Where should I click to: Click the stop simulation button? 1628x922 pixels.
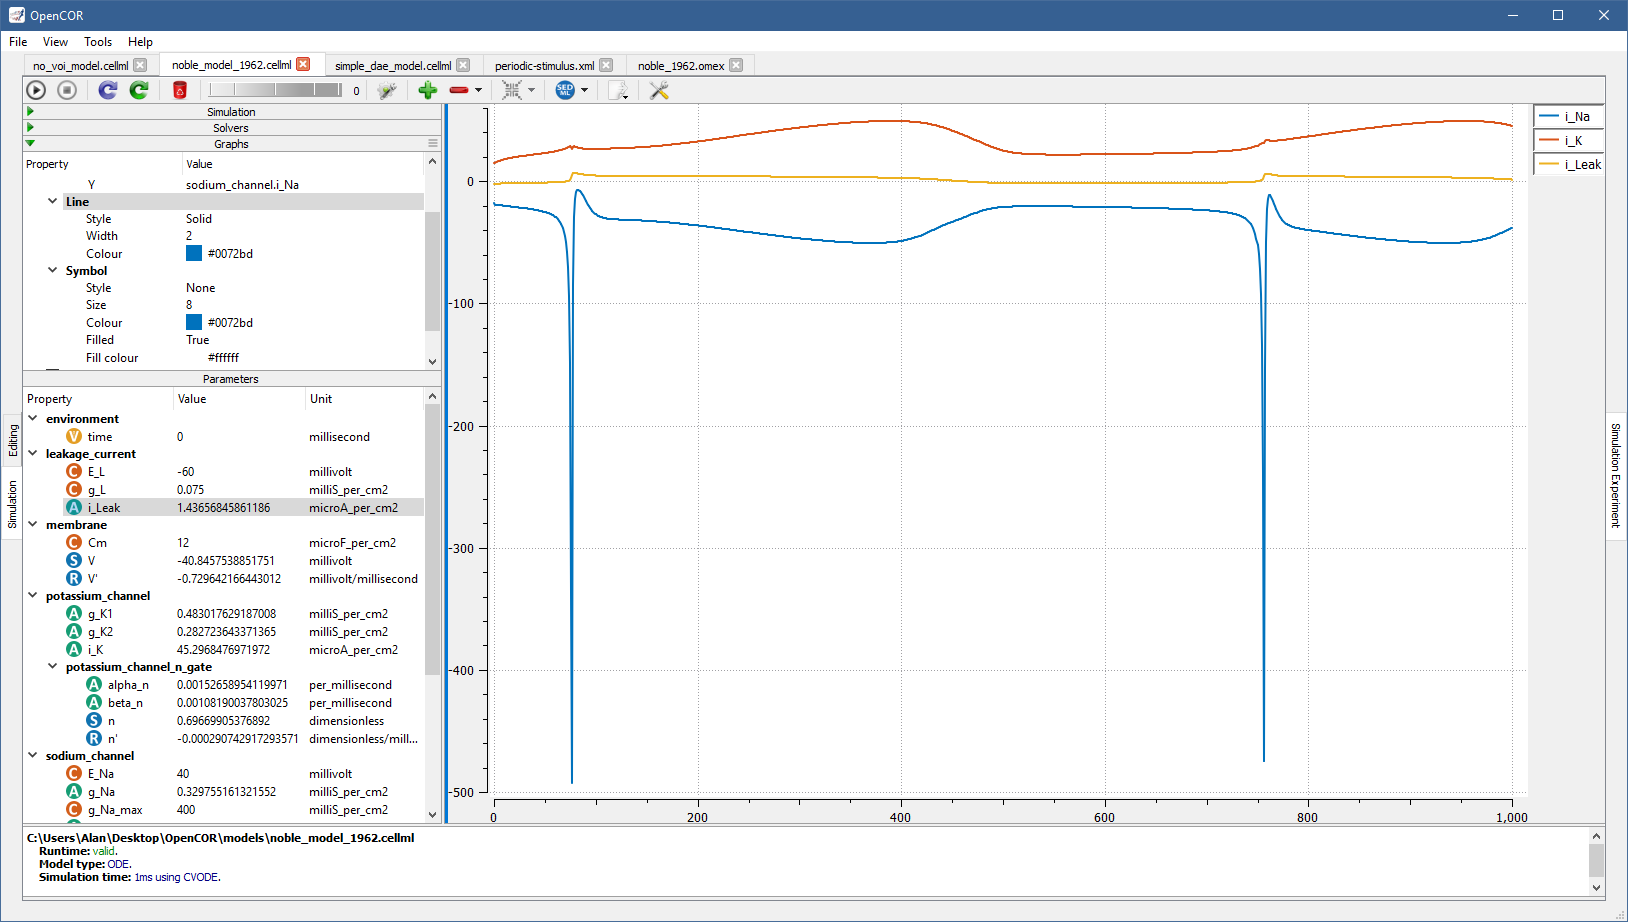point(67,90)
